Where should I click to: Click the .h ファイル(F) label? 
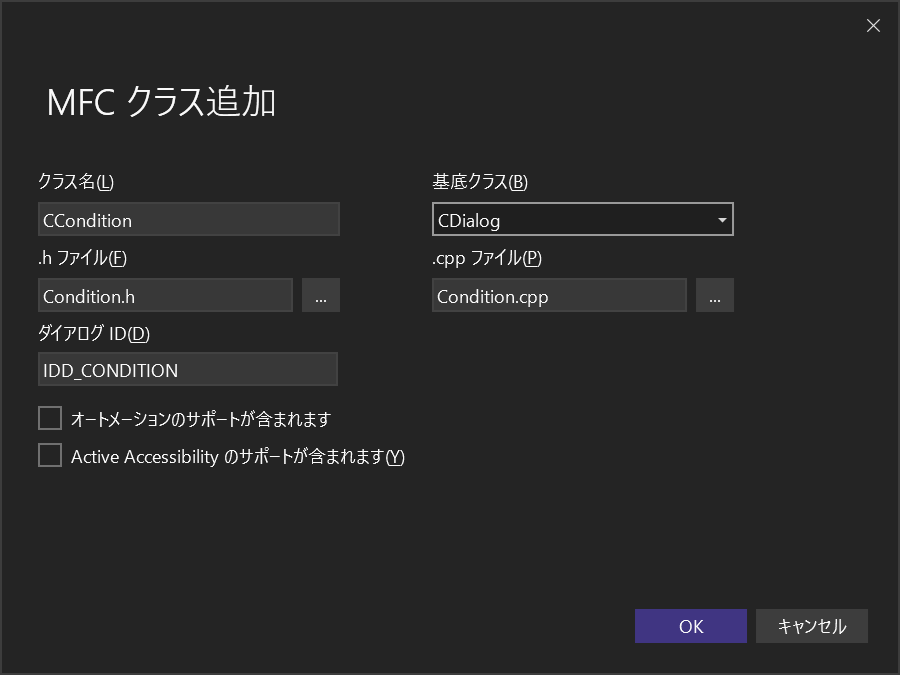[x=82, y=258]
